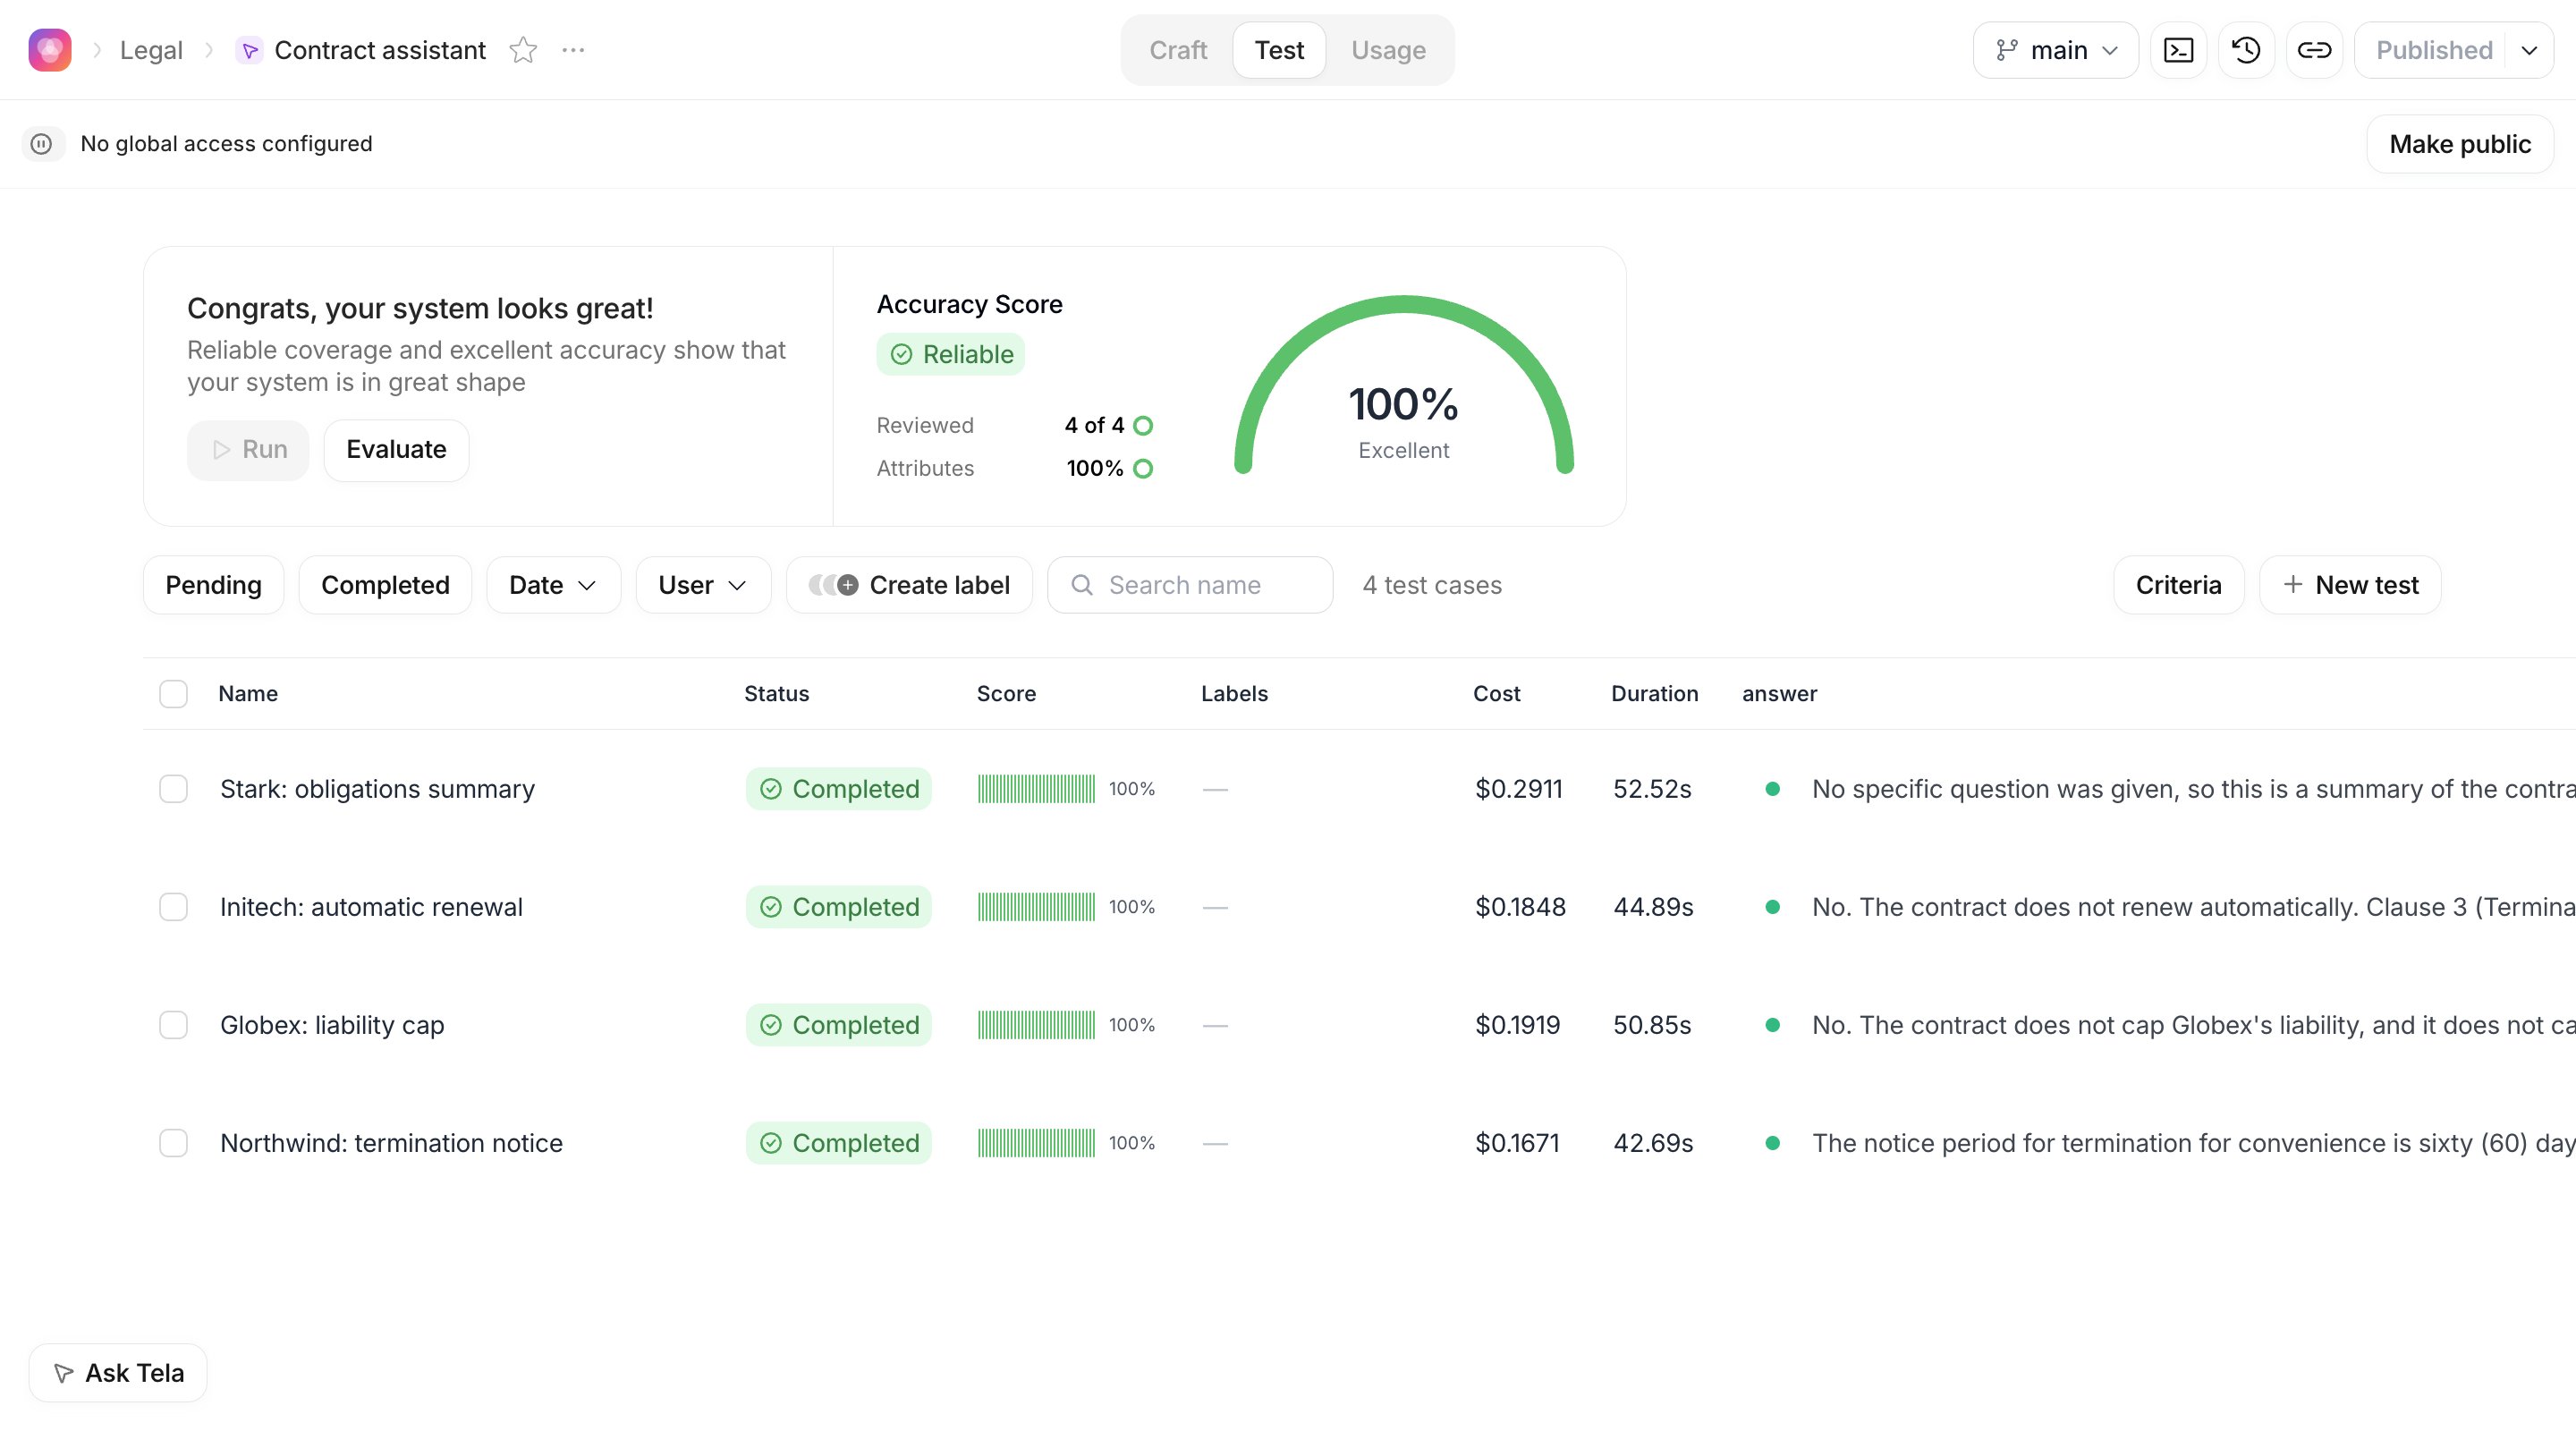Screen dimensions: 2576x1431
Task: Open the Published dropdown arrow
Action: pyautogui.click(x=2529, y=50)
